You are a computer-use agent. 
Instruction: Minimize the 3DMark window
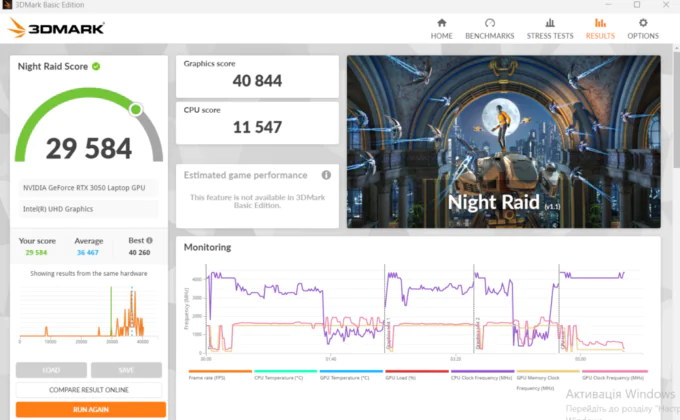[608, 5]
